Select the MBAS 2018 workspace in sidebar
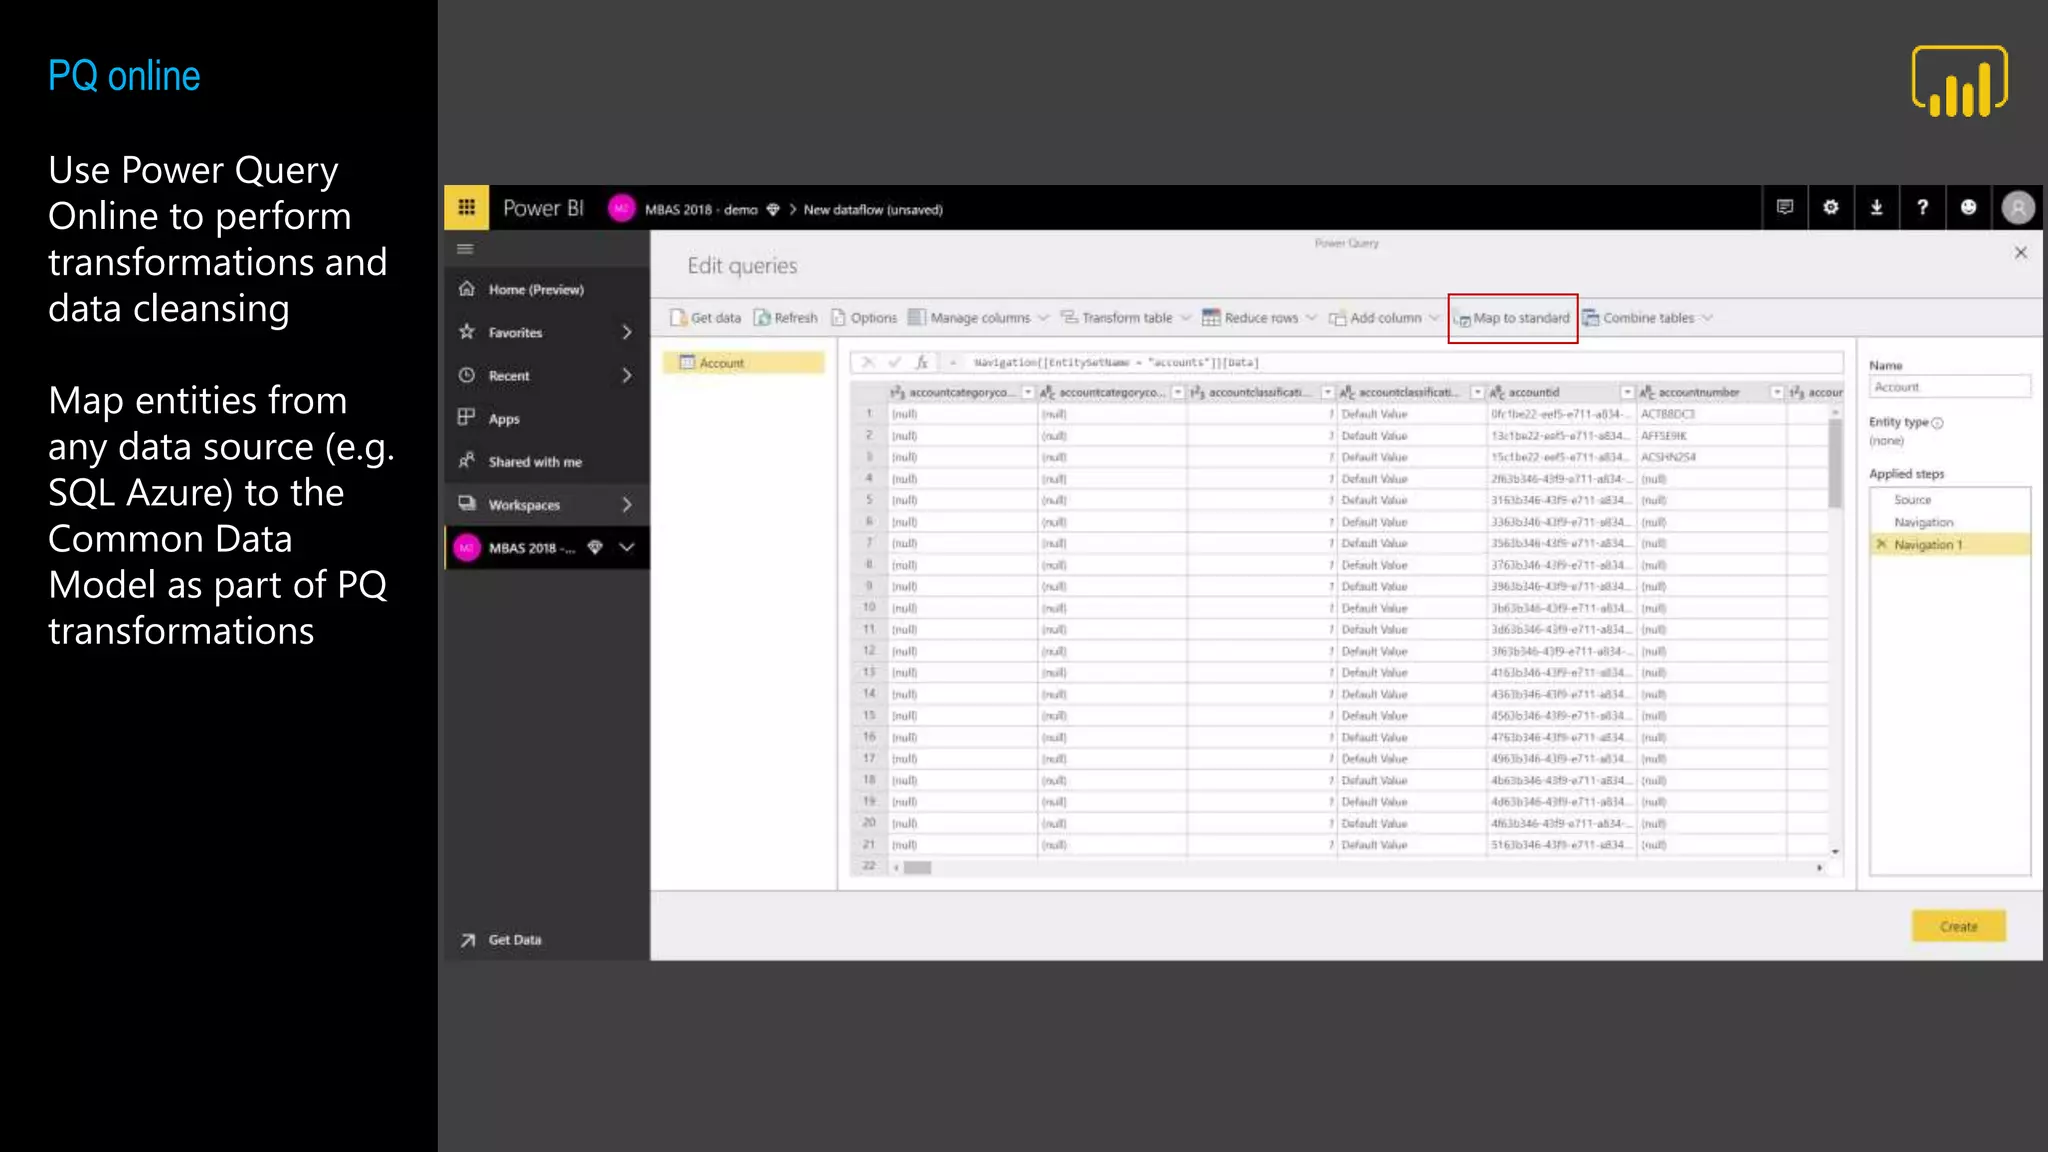Screen dimensions: 2048x1152 coord(530,547)
